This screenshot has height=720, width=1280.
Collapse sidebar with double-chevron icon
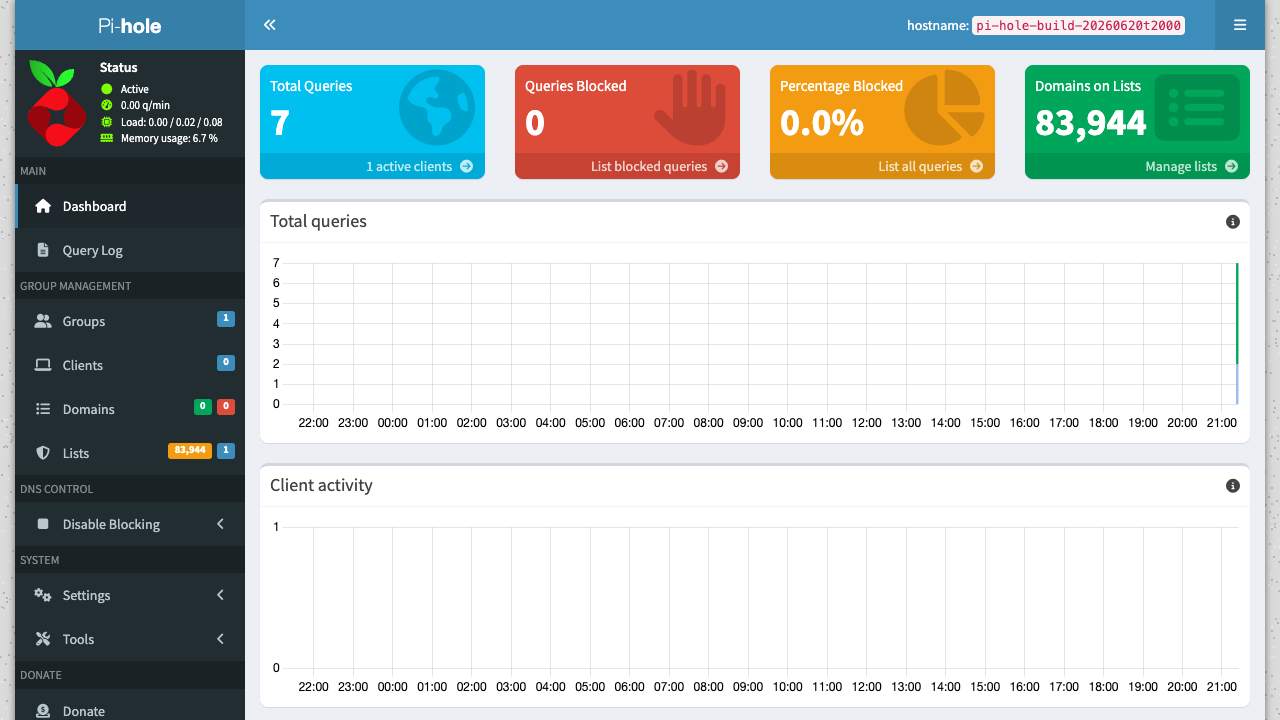tap(269, 25)
